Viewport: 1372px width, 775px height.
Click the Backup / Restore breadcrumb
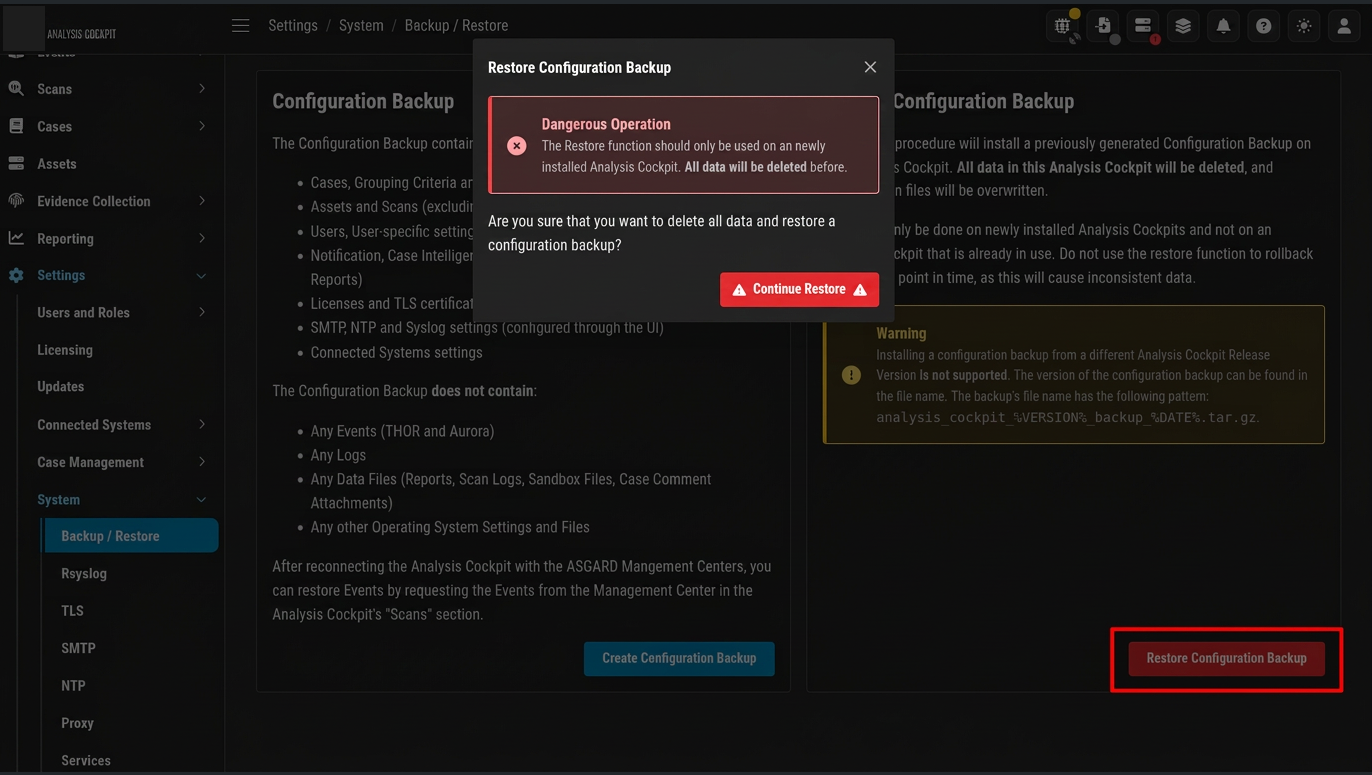[x=457, y=25]
